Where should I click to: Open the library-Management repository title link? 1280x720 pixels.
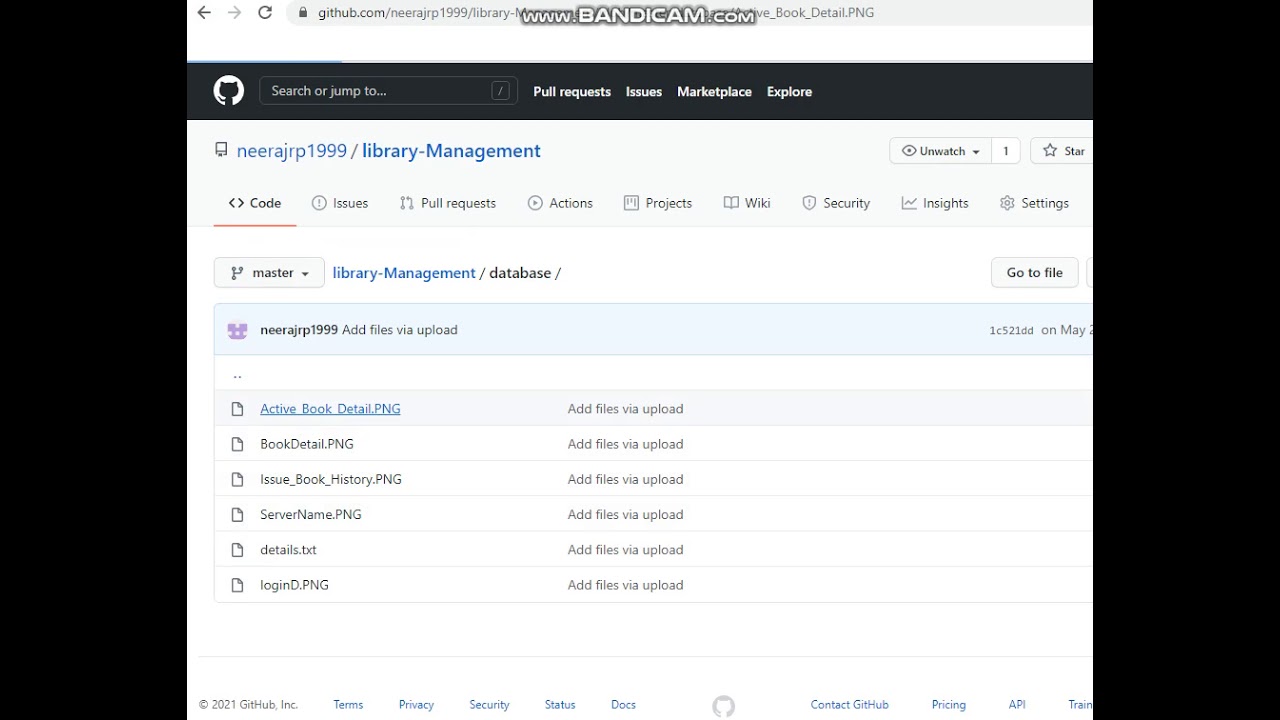(451, 151)
